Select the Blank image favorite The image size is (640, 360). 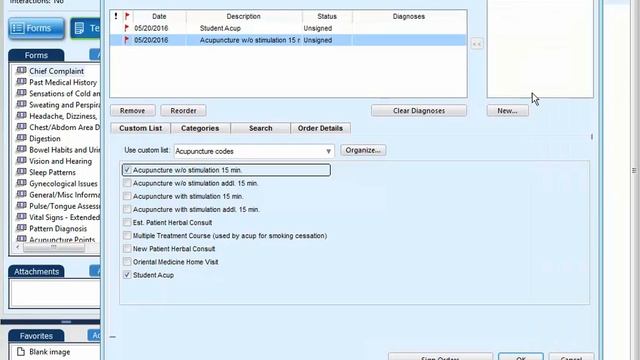coord(49,351)
